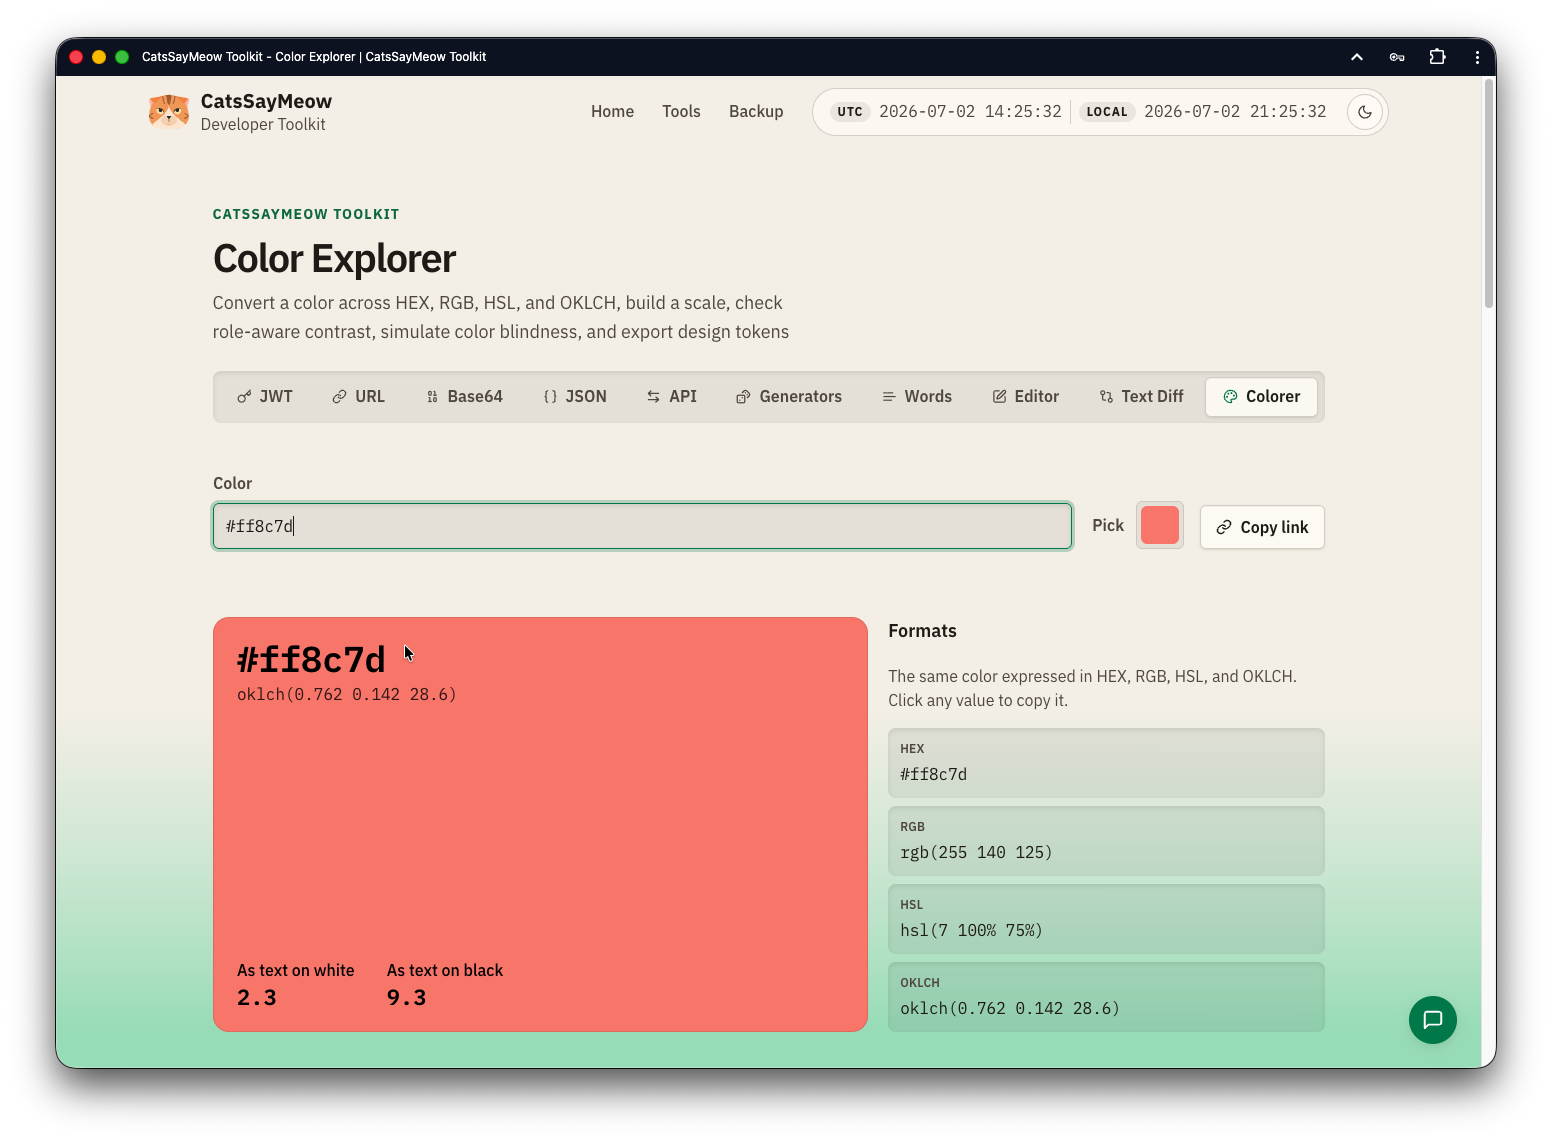The width and height of the screenshot is (1552, 1142).
Task: Click the oklch text in preview card
Action: click(346, 694)
